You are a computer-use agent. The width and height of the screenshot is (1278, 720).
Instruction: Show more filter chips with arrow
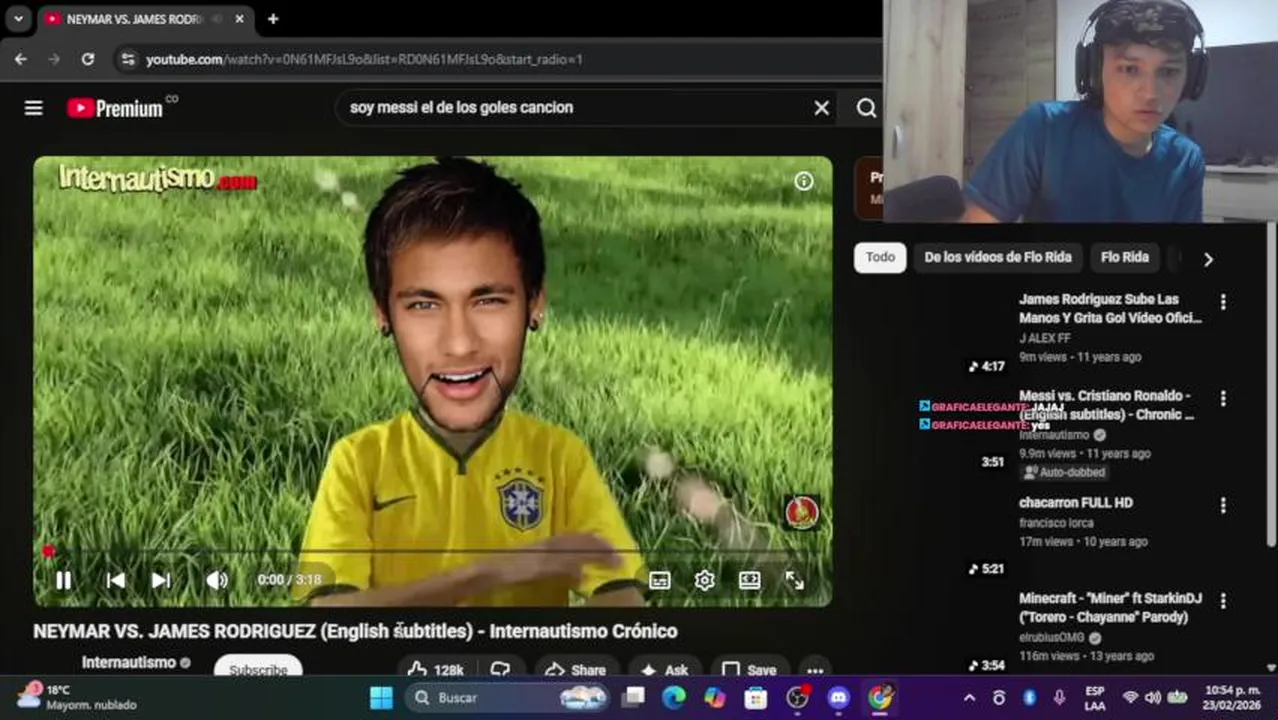[x=1208, y=259]
